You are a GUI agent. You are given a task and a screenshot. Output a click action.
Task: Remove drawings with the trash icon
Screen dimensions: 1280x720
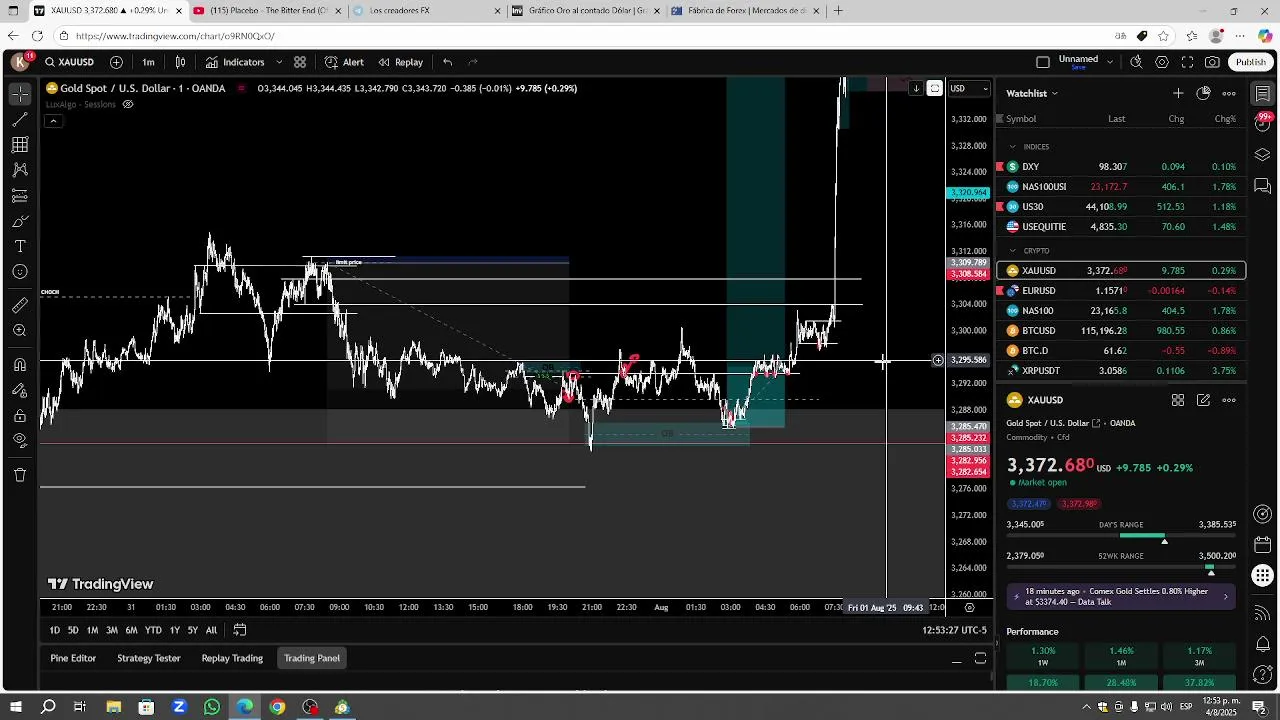(20, 475)
